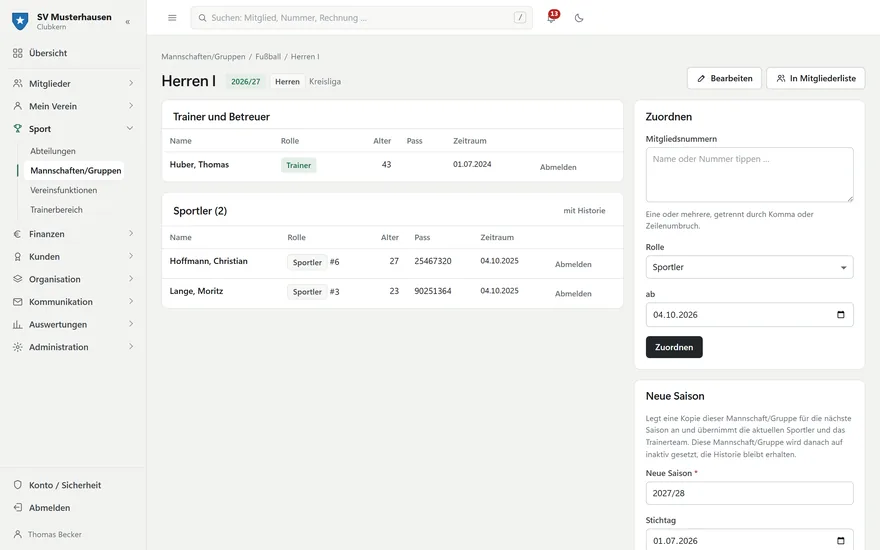The height and width of the screenshot is (550, 880).
Task: Open the Rolle dropdown showing Sportler
Action: tap(749, 267)
